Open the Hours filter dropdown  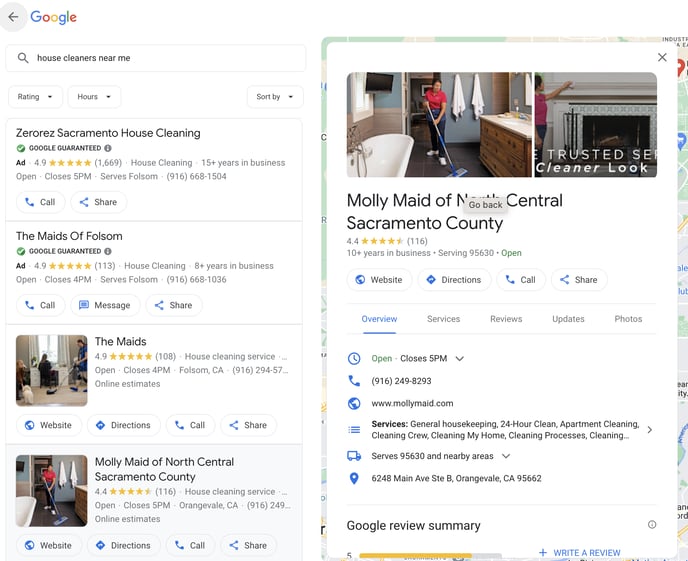point(94,97)
